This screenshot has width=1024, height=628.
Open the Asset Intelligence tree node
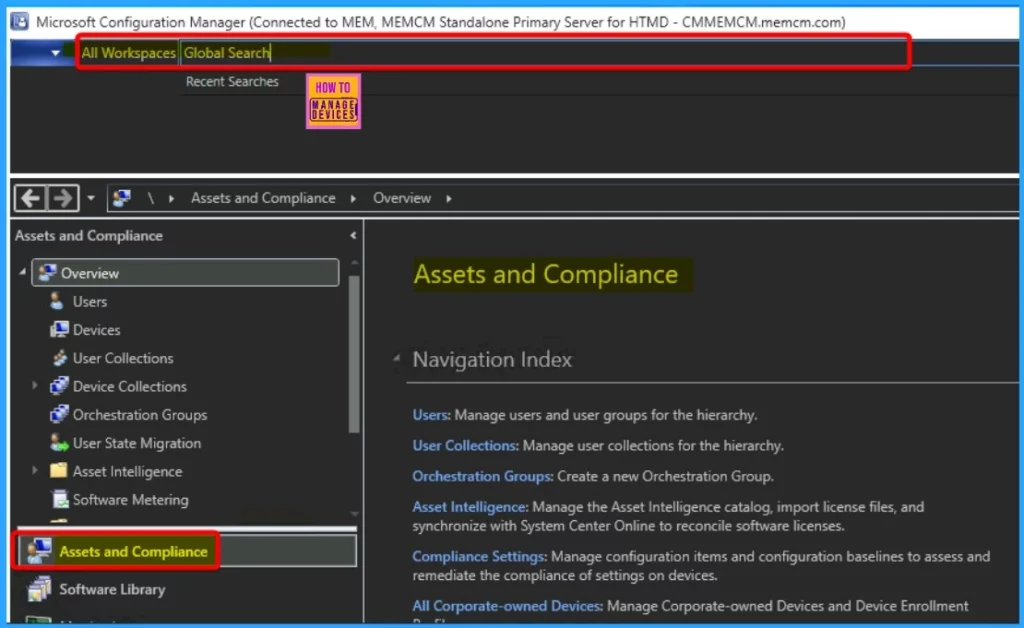coord(127,471)
